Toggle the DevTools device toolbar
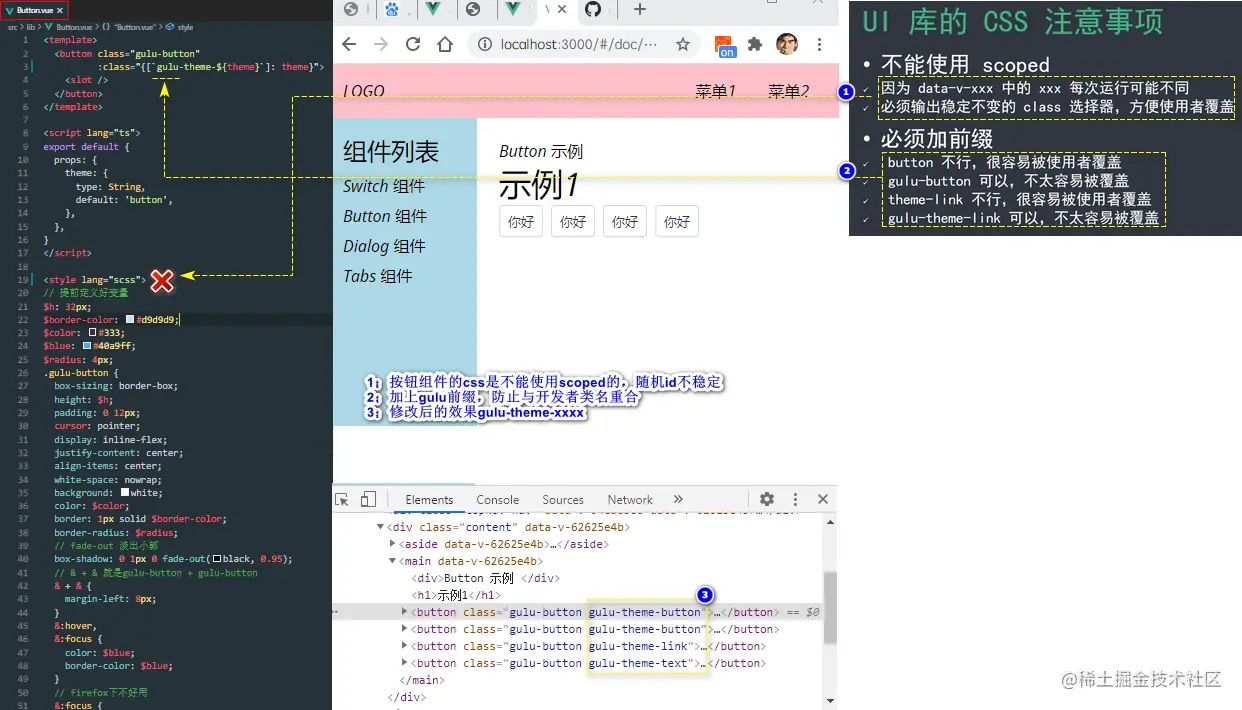1242x710 pixels. [x=368, y=500]
